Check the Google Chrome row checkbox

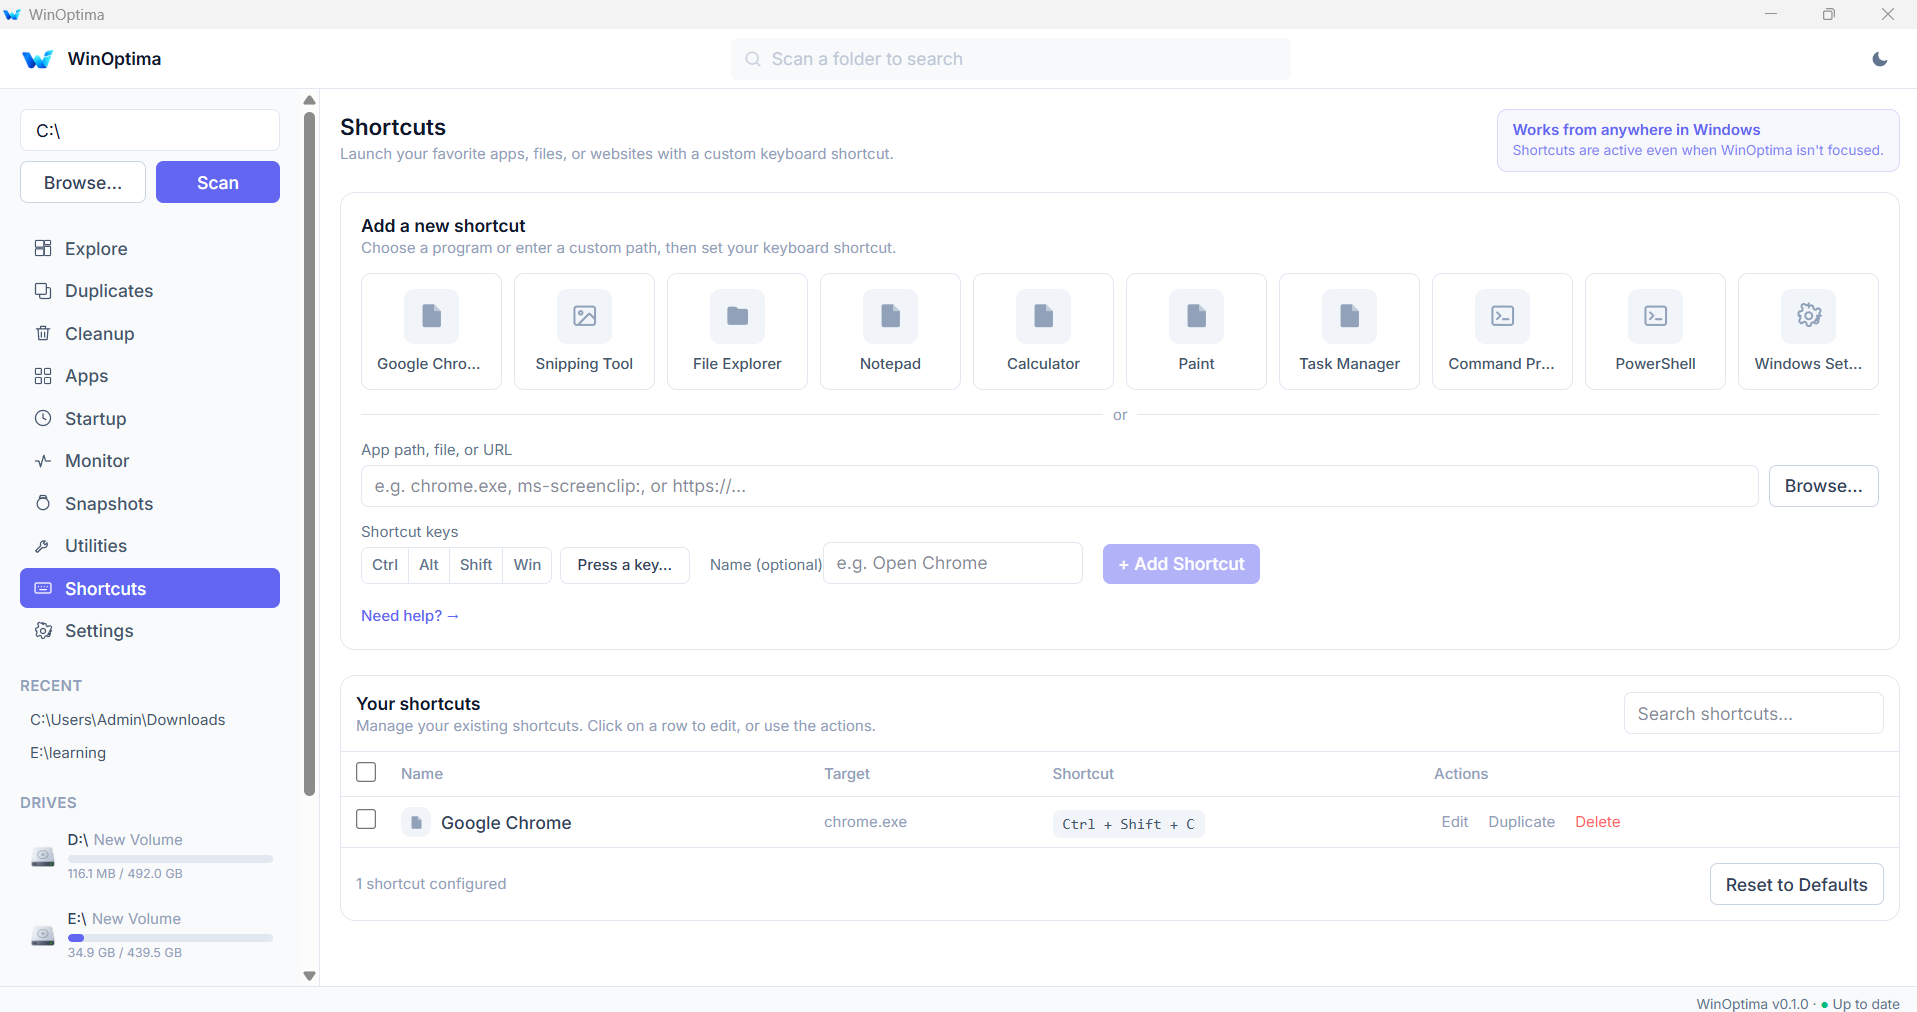[366, 819]
